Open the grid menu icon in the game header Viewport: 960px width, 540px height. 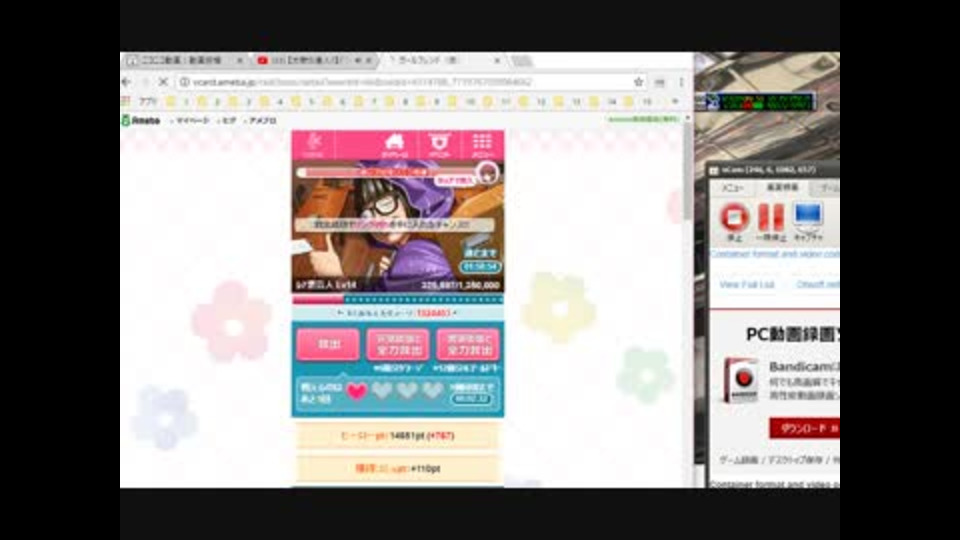click(x=482, y=146)
